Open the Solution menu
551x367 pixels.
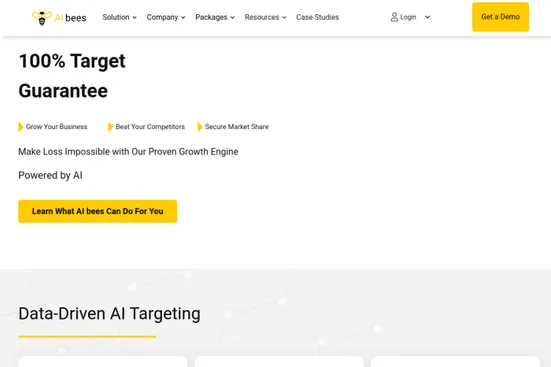click(116, 17)
